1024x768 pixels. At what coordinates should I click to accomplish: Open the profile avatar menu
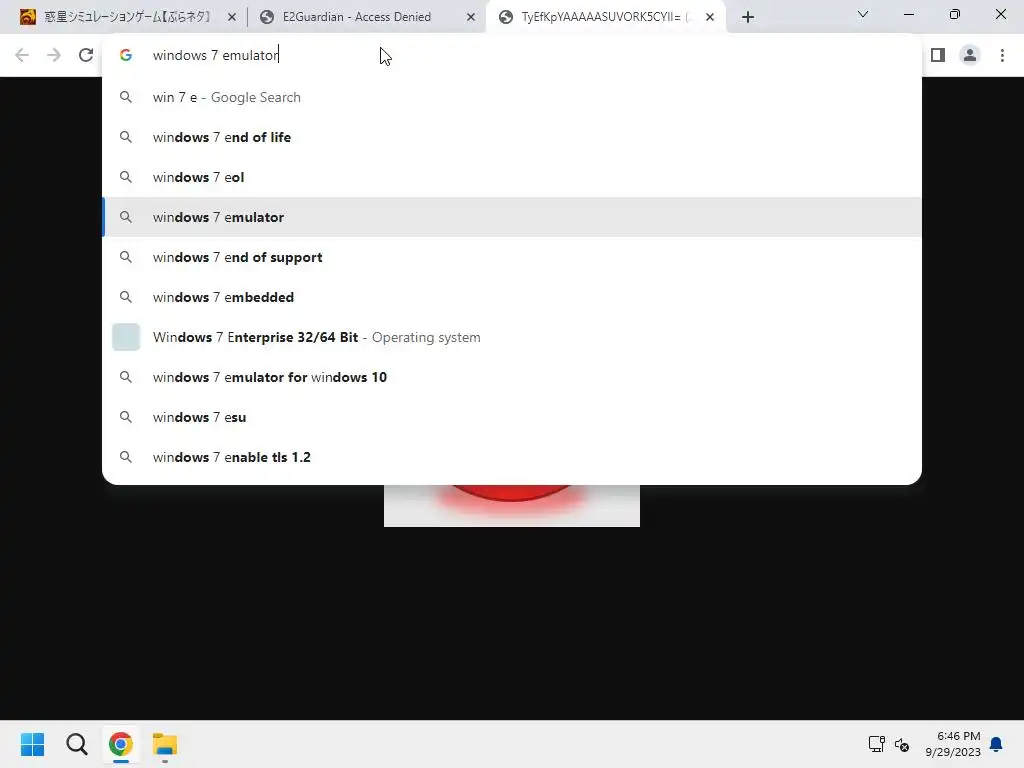(x=970, y=55)
